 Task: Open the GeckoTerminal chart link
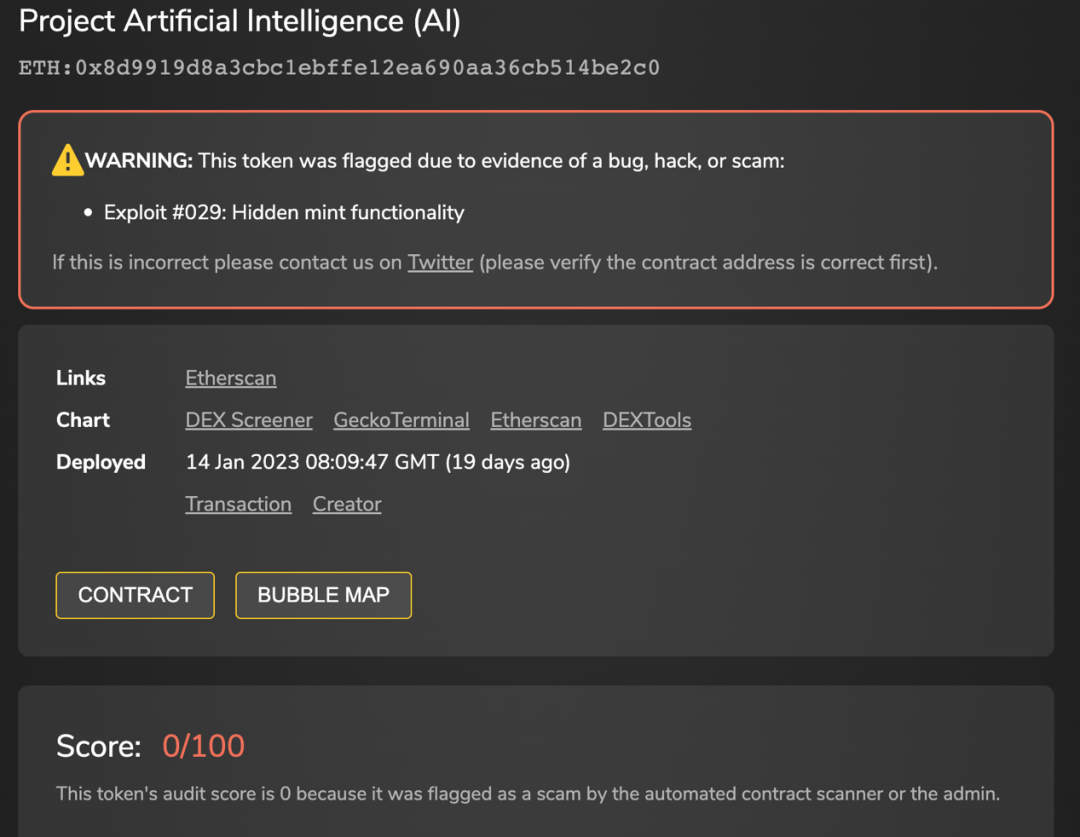point(401,420)
